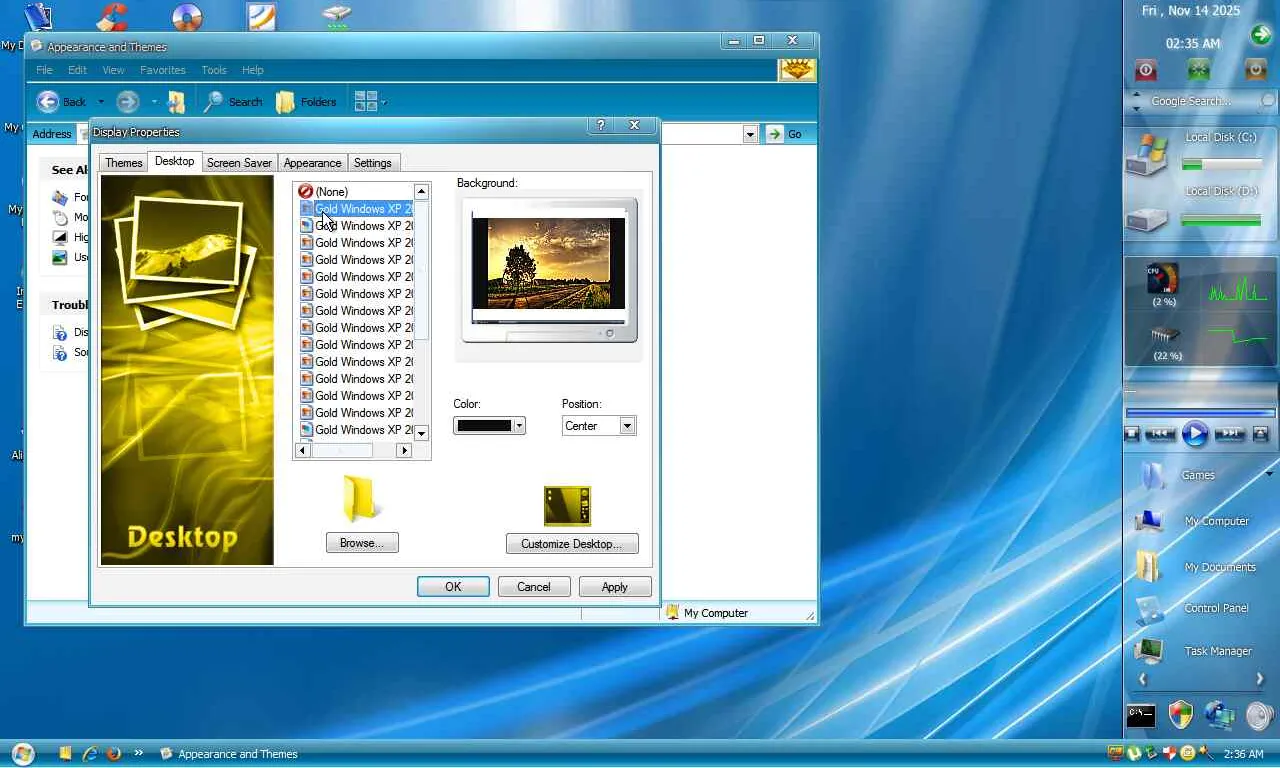Click the eject button in sidebar player

(1260, 434)
